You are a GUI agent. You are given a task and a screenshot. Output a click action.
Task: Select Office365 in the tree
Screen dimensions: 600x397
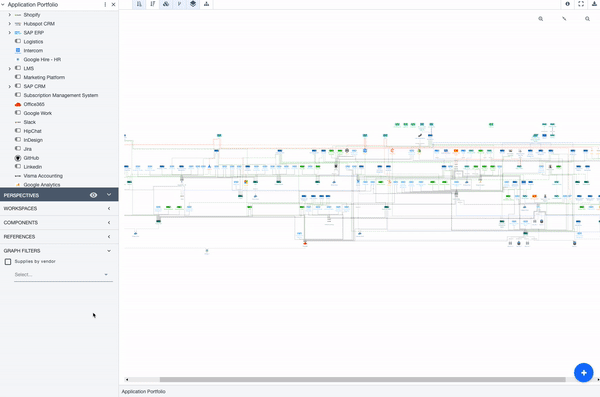34,104
